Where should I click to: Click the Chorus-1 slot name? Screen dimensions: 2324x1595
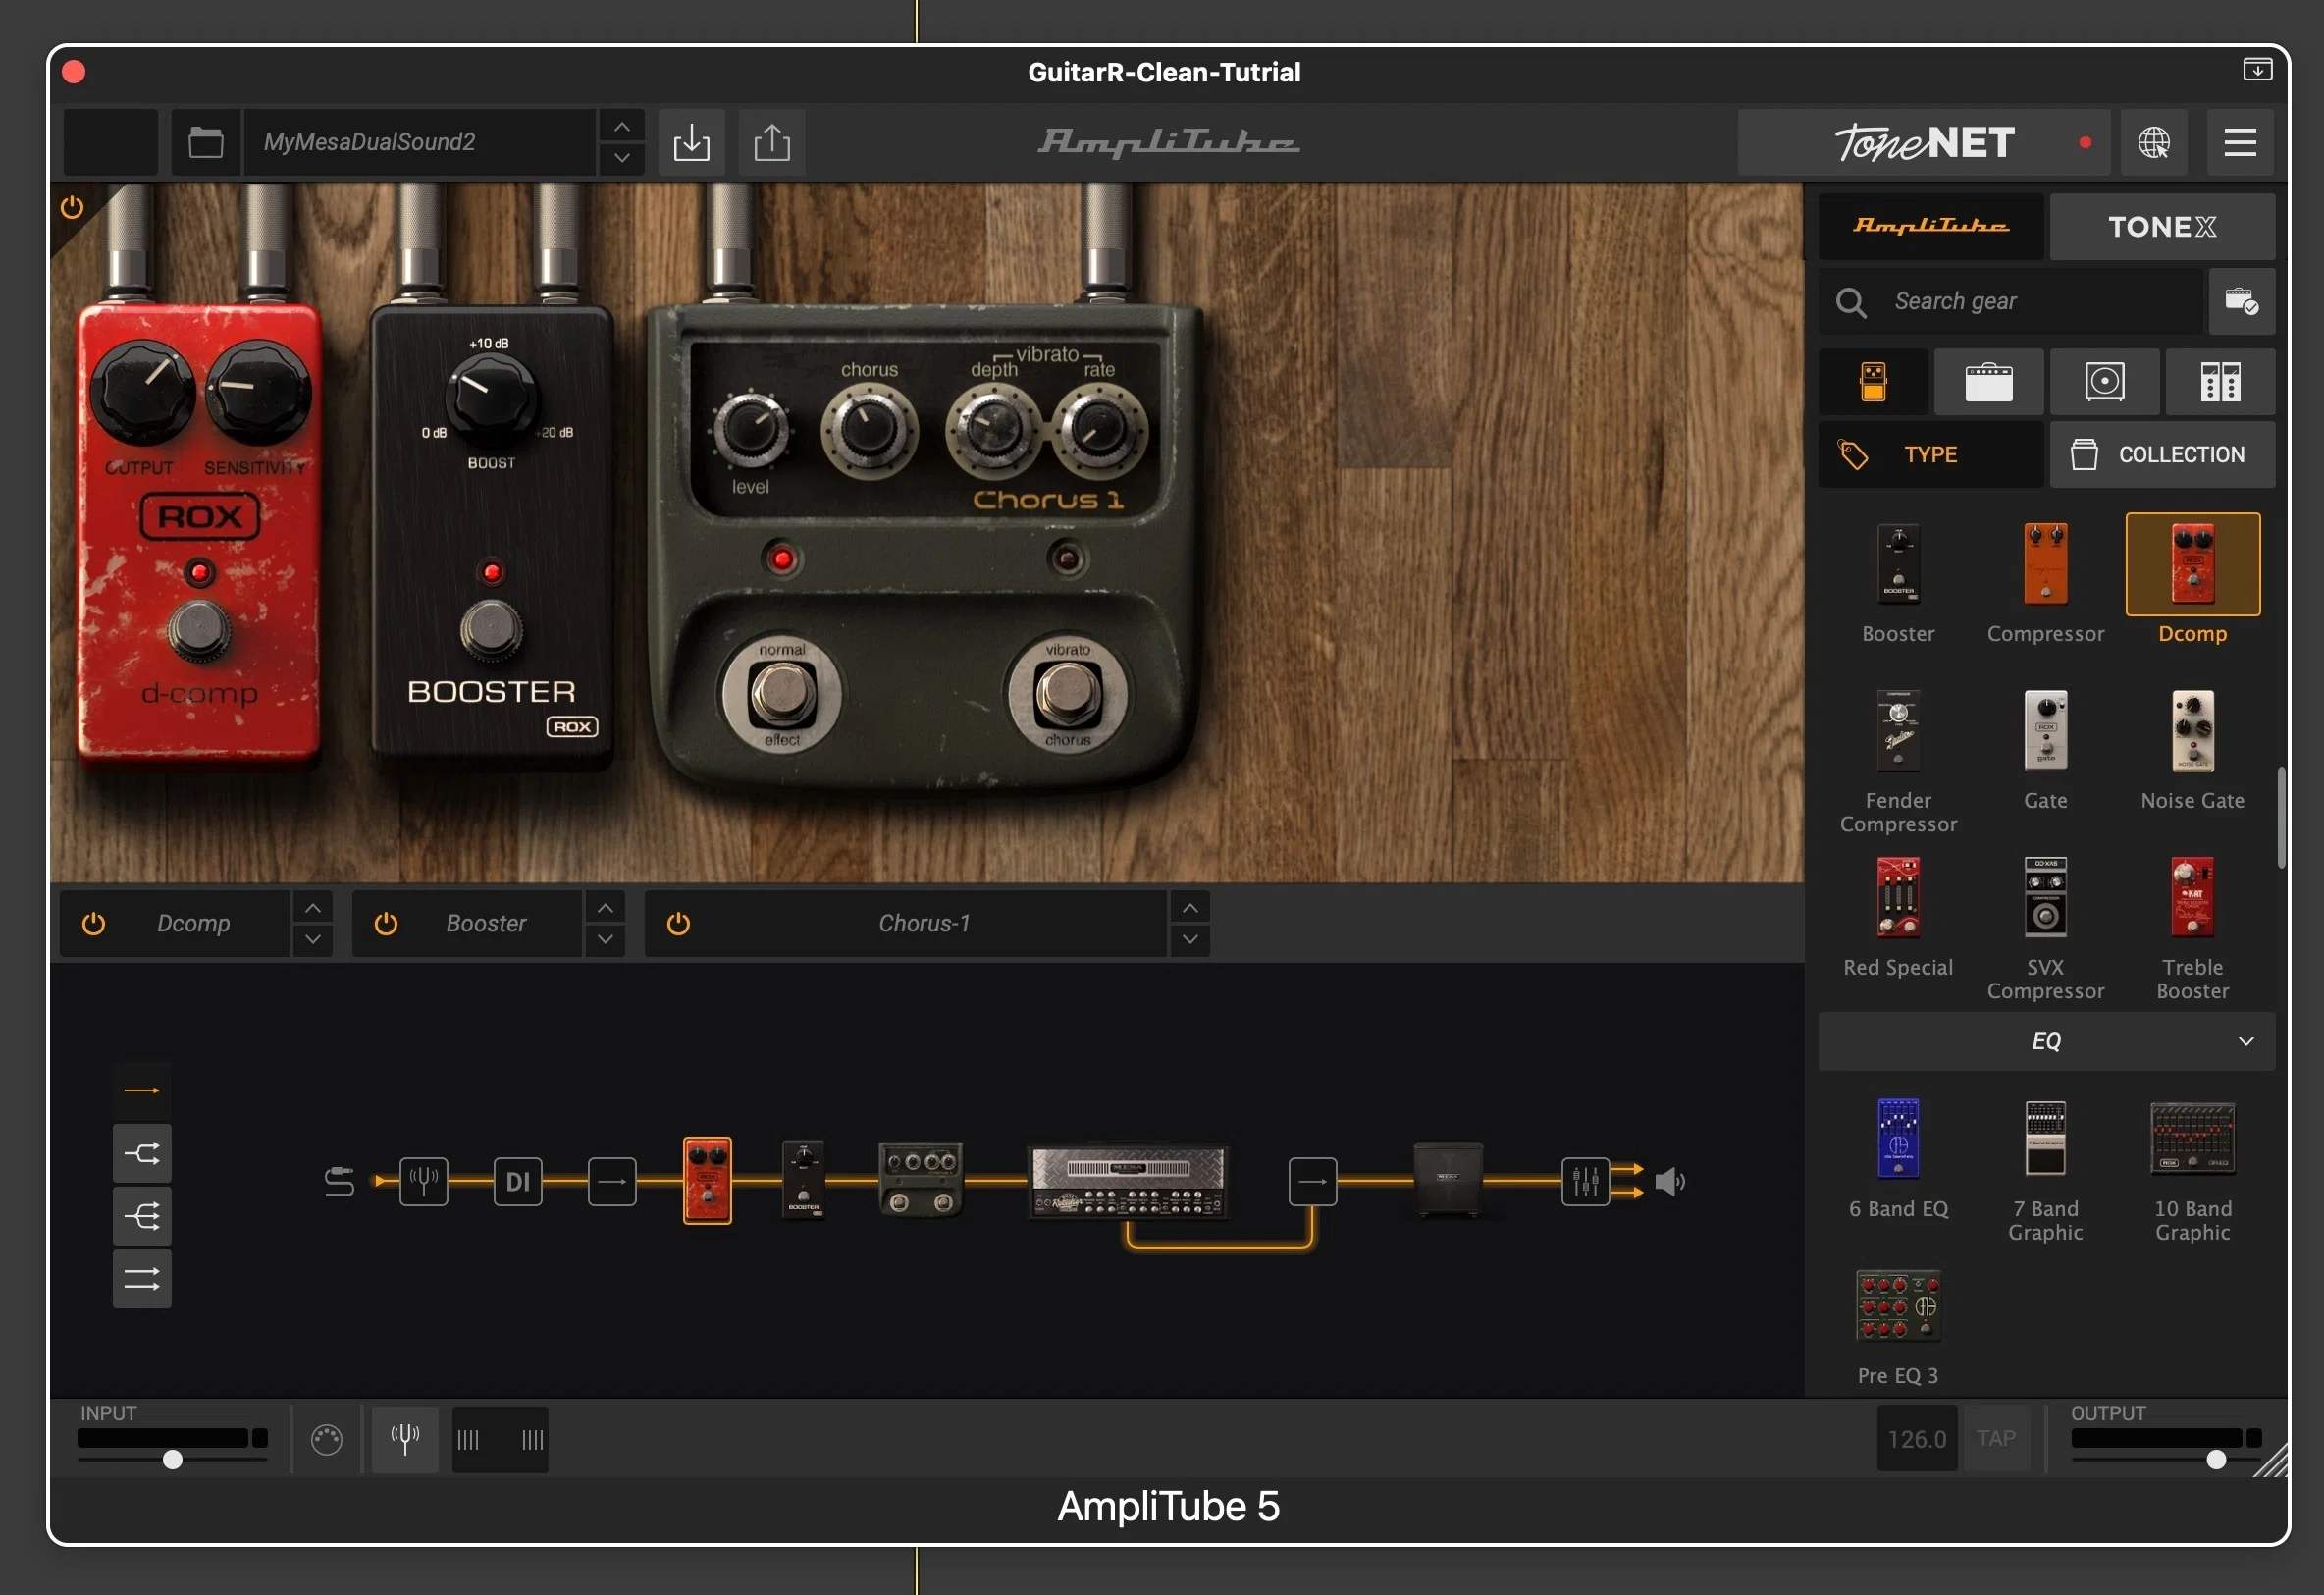[924, 923]
